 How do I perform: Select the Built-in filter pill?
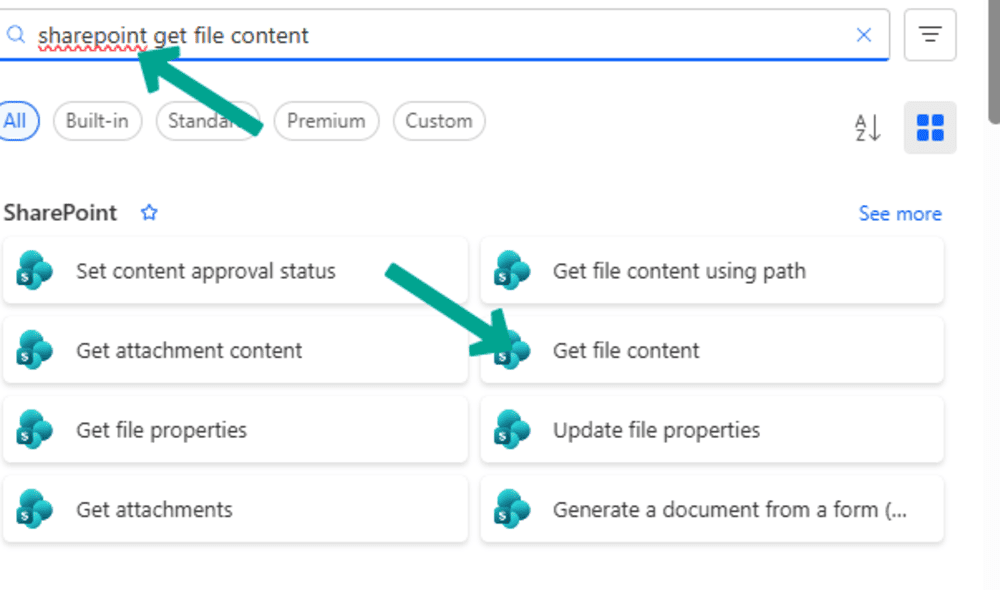coord(97,121)
